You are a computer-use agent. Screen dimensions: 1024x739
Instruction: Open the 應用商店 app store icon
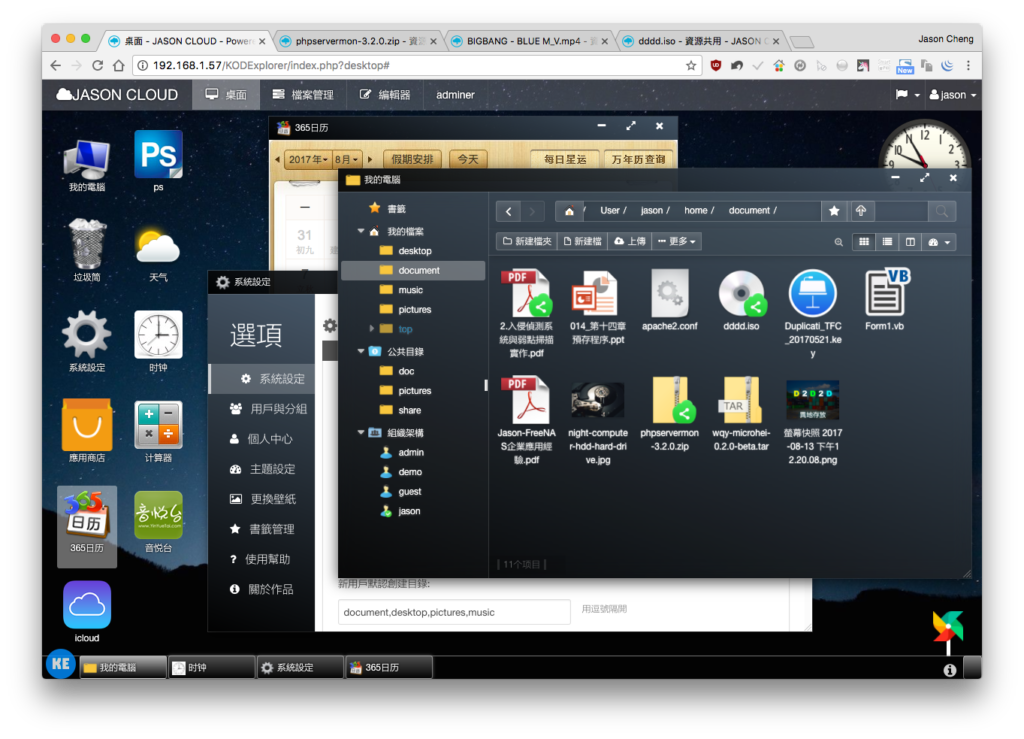click(87, 431)
